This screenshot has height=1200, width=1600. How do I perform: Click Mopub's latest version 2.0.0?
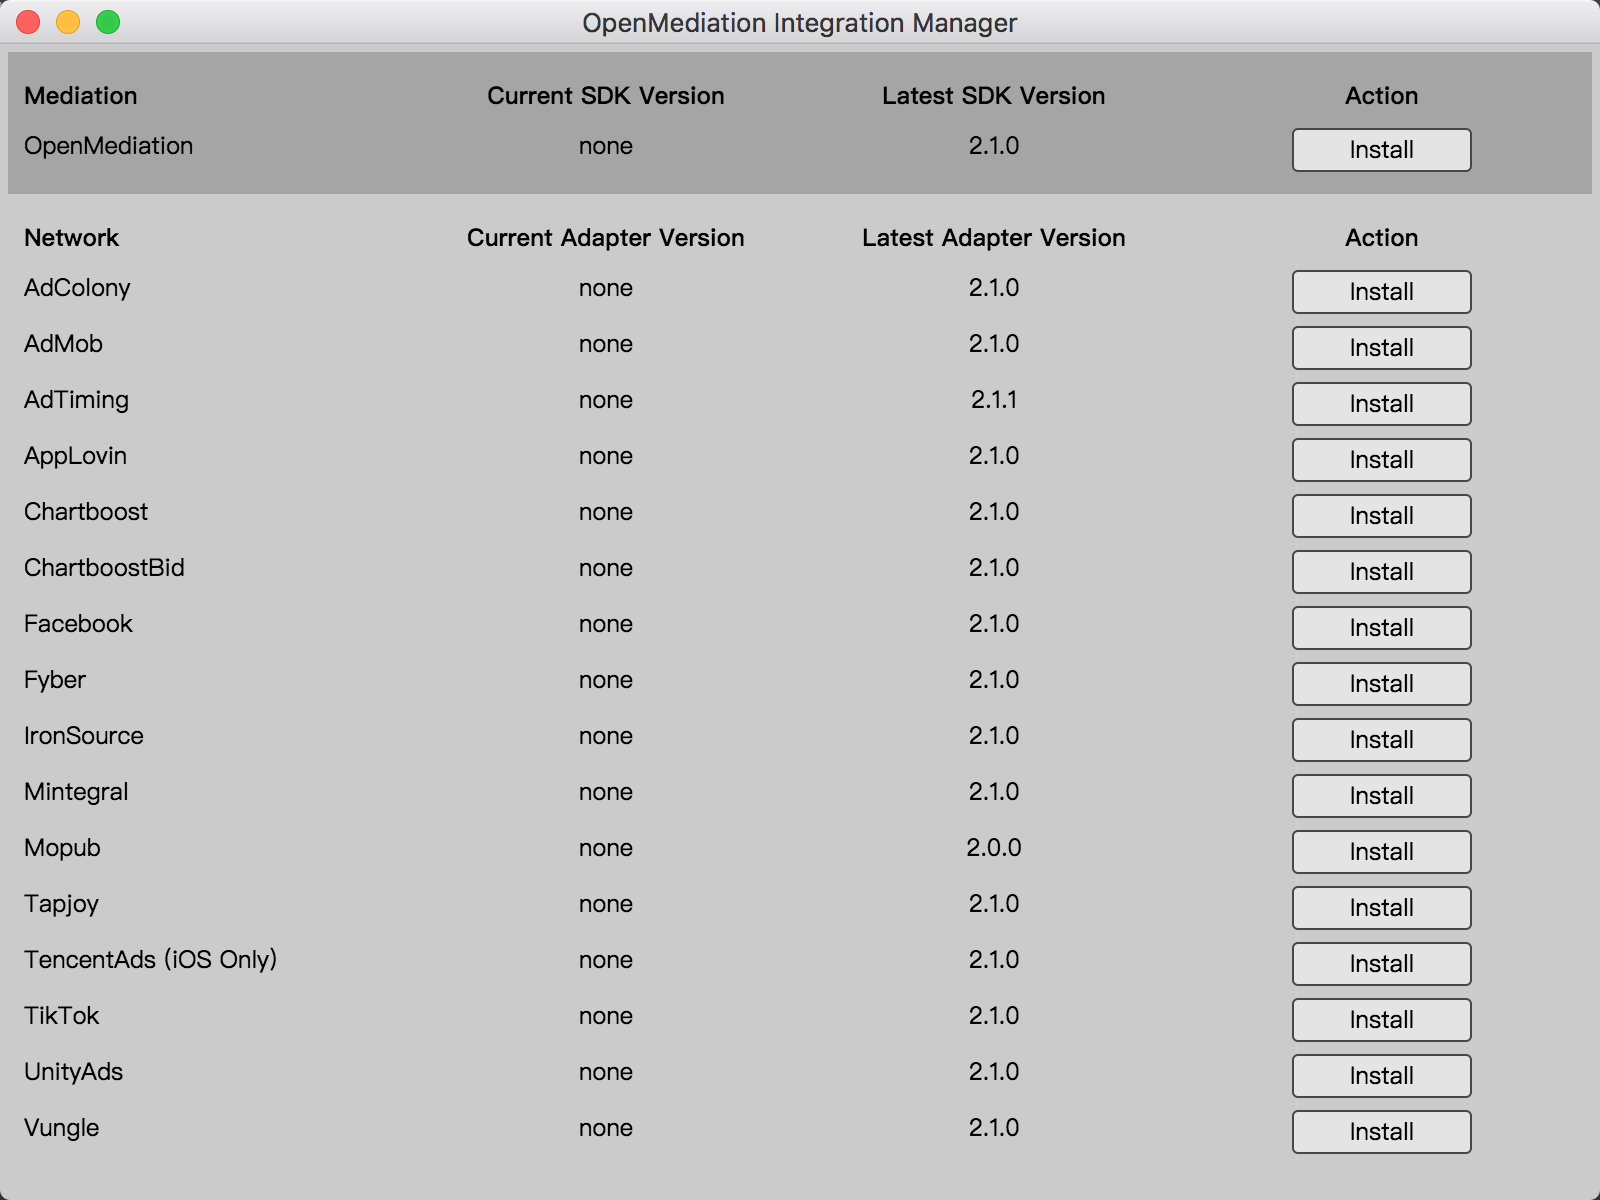click(994, 848)
